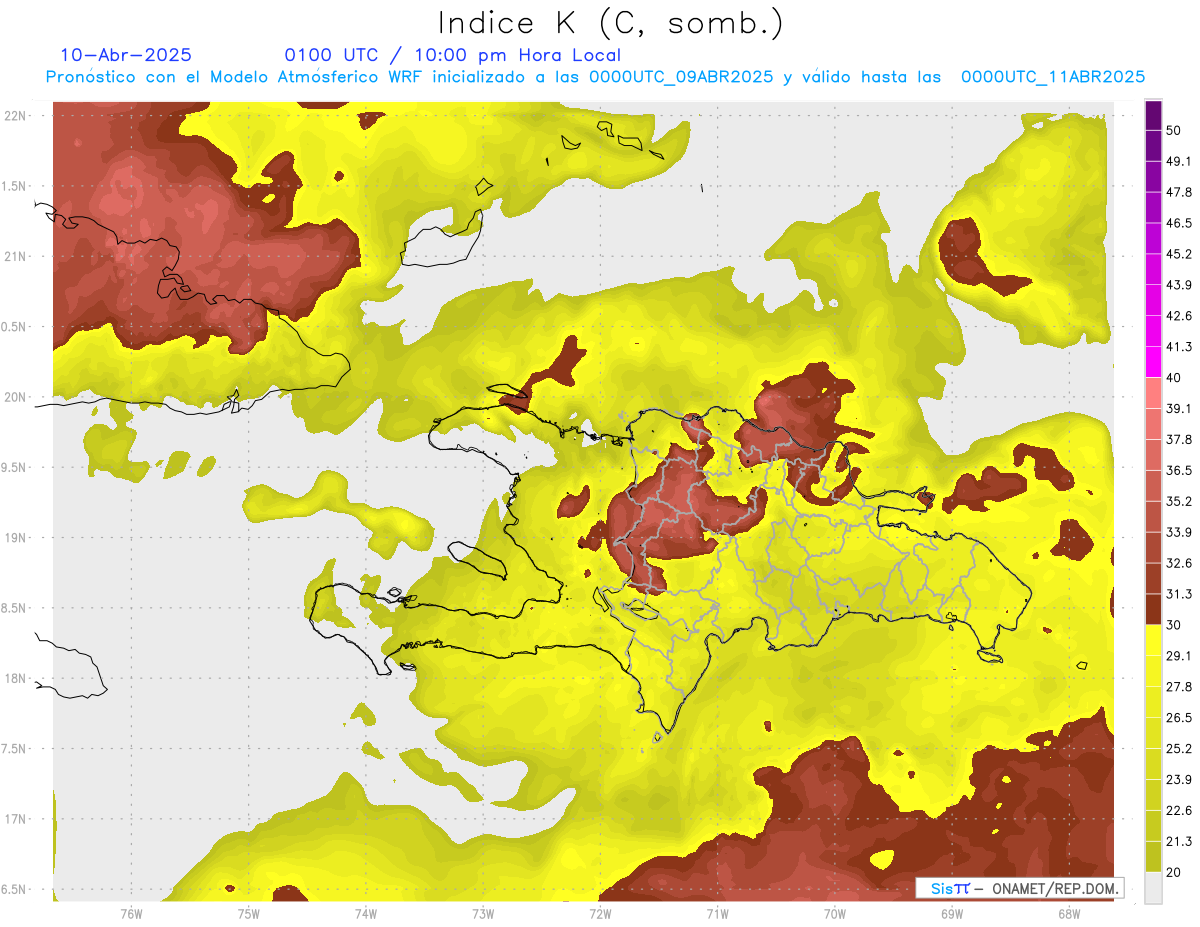Select the "25.2" color scale value

point(1179,749)
